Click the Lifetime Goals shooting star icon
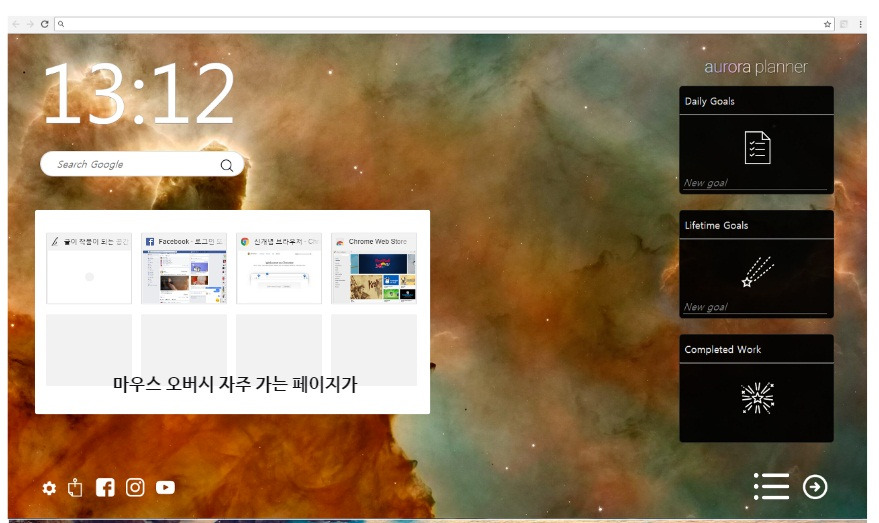This screenshot has width=879, height=523. (x=757, y=272)
